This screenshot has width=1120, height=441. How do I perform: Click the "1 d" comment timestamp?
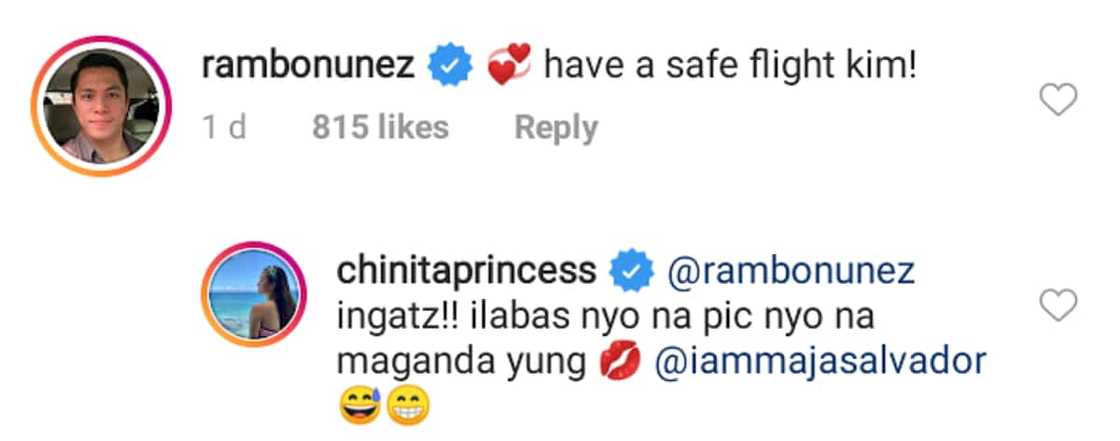tap(224, 127)
